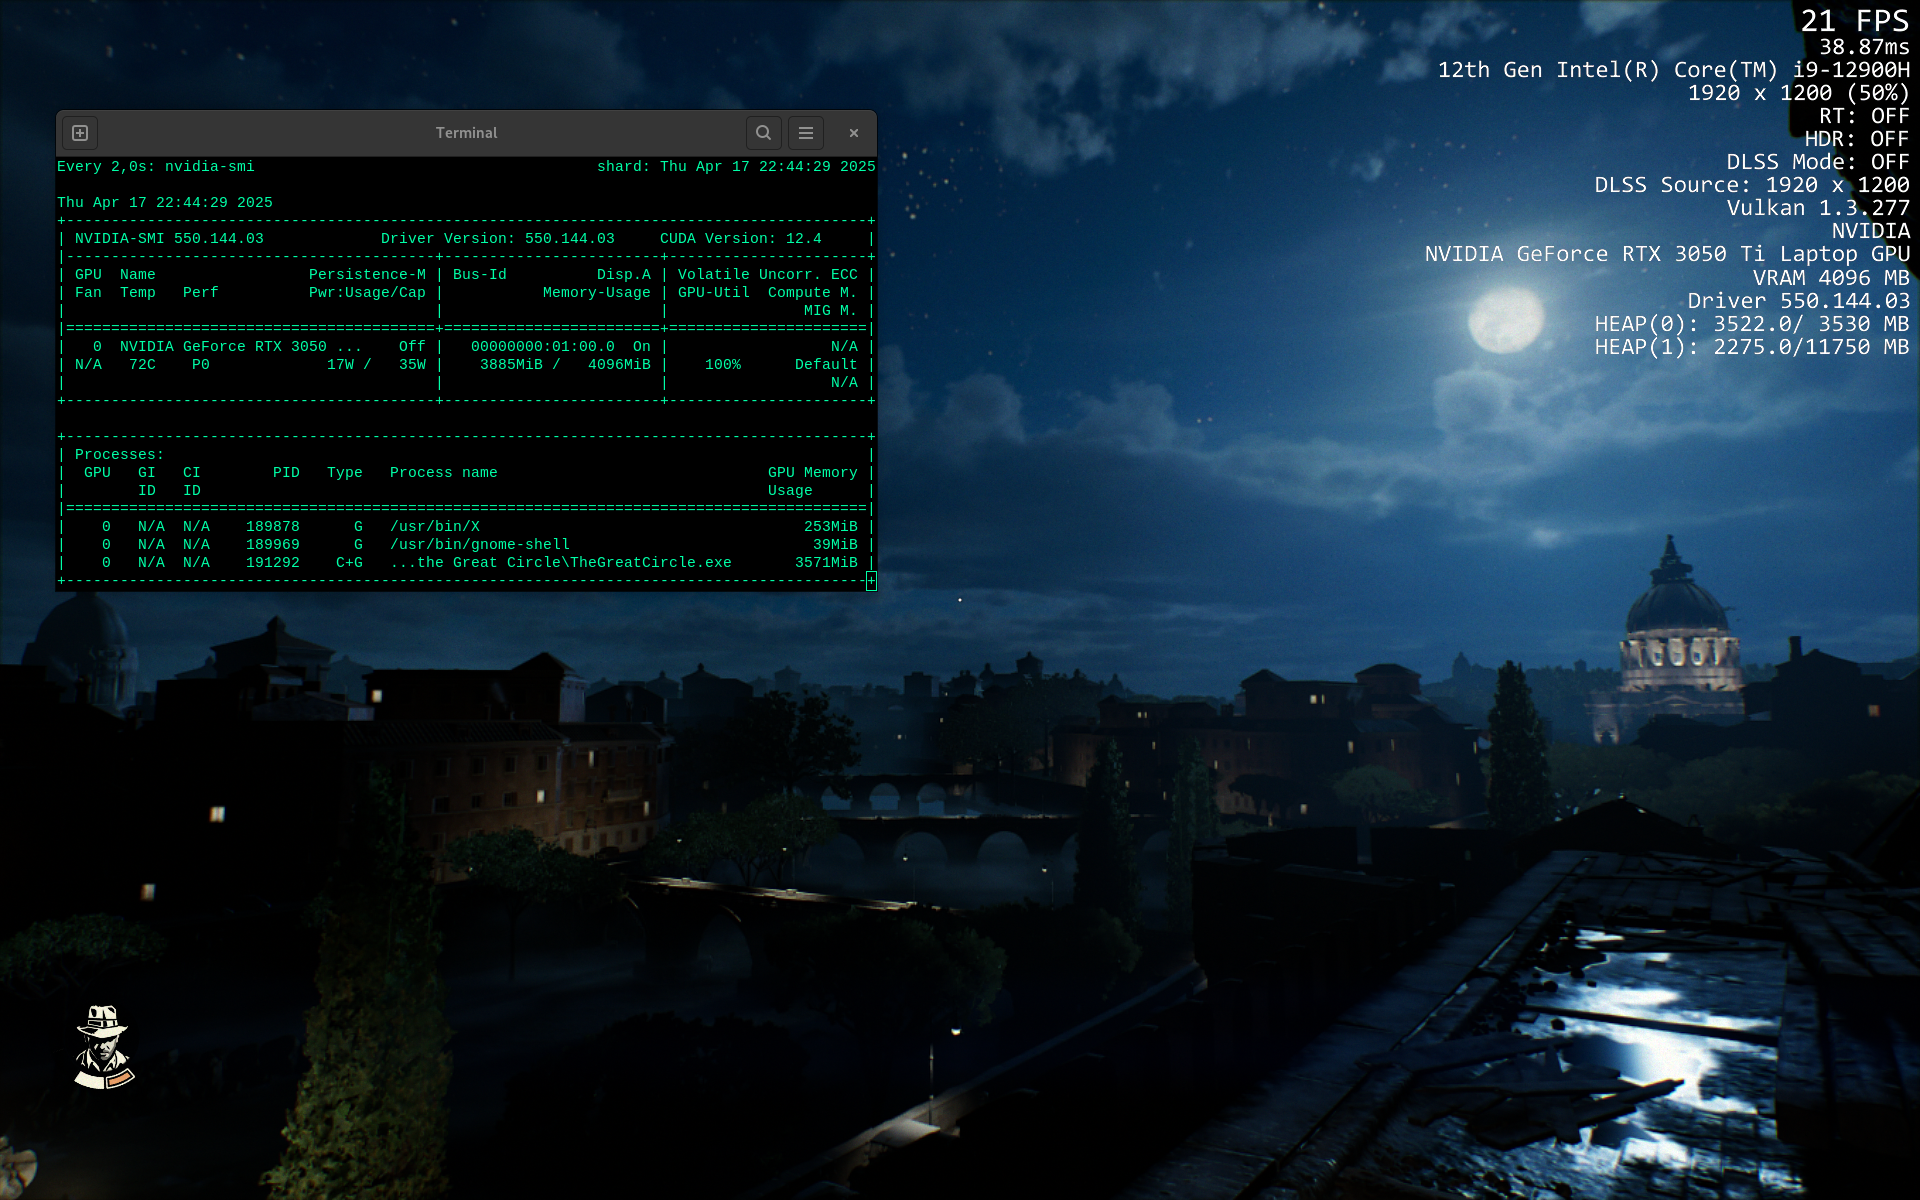Screen dimensions: 1920x1200
Task: Click the '4096MiB' total memory value
Action: click(619, 365)
